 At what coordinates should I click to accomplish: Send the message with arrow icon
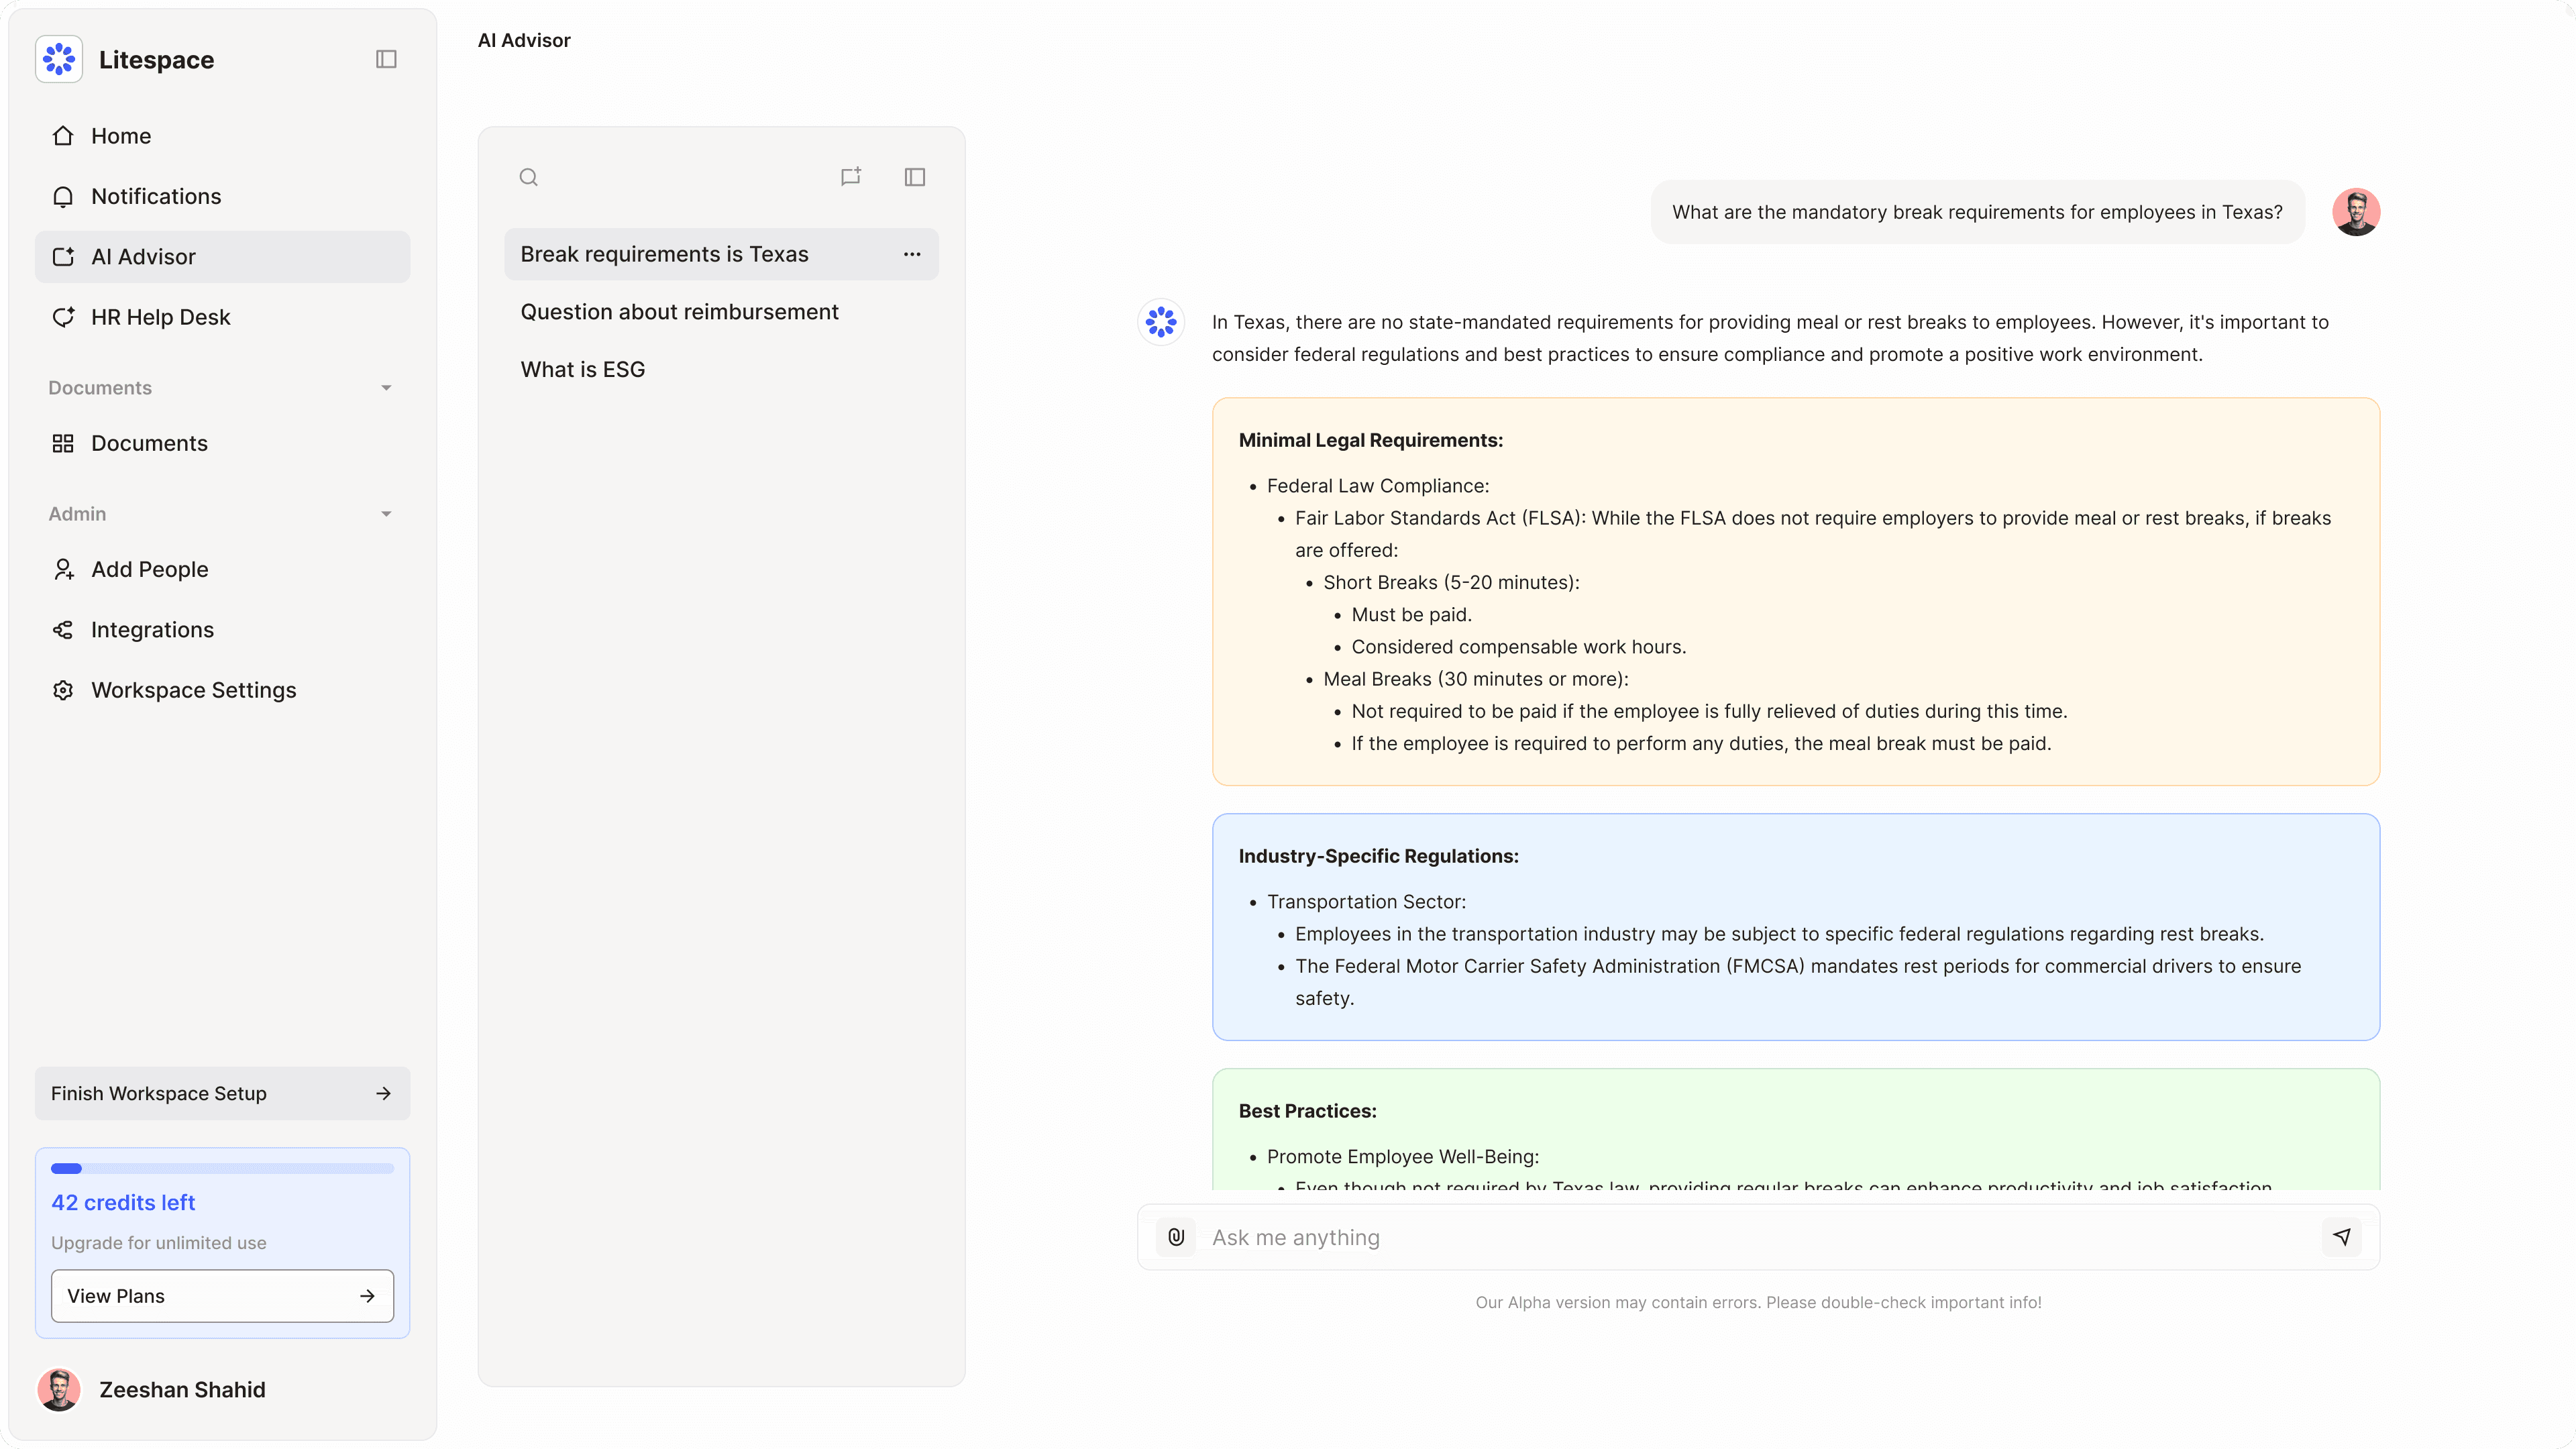(2341, 1237)
